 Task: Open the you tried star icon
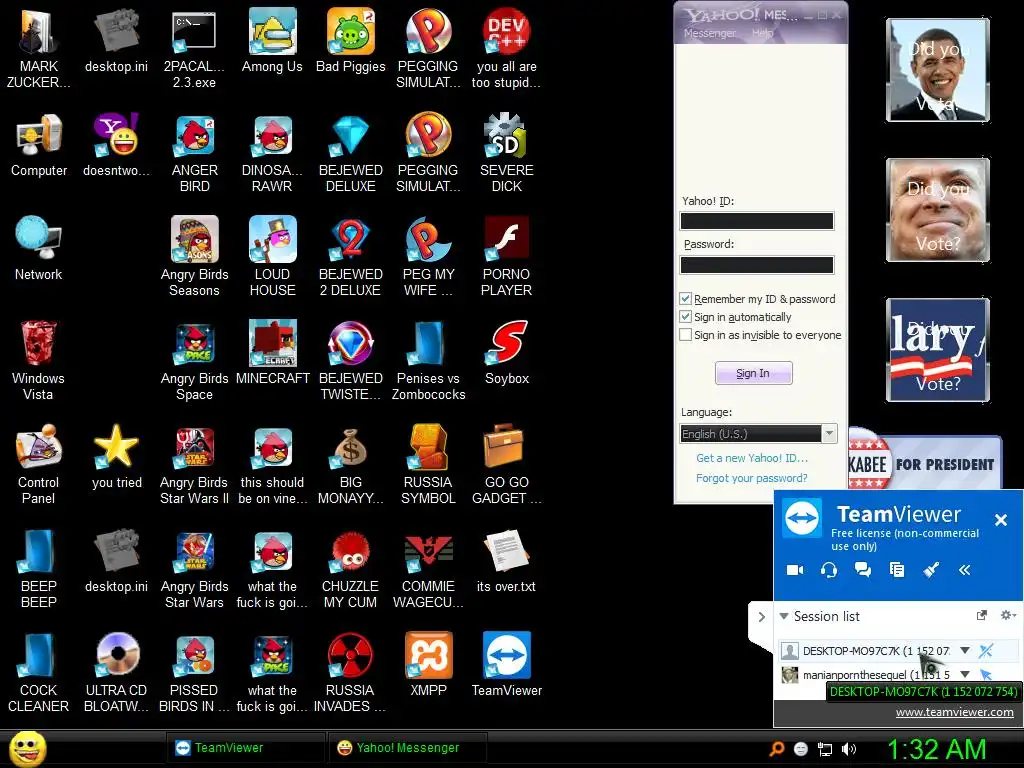(116, 457)
